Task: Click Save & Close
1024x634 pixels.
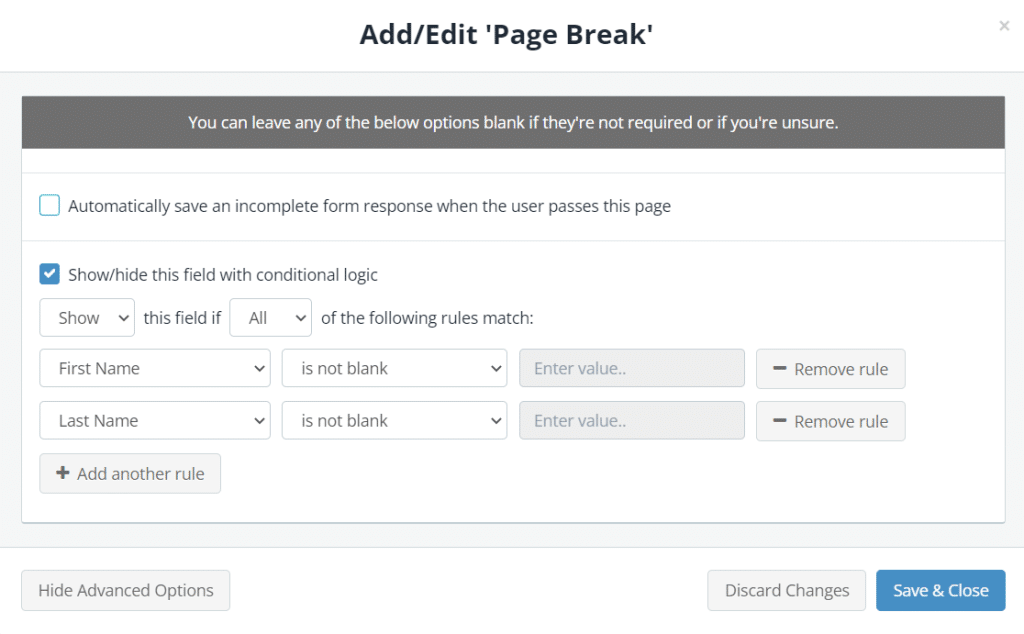Action: tap(940, 590)
